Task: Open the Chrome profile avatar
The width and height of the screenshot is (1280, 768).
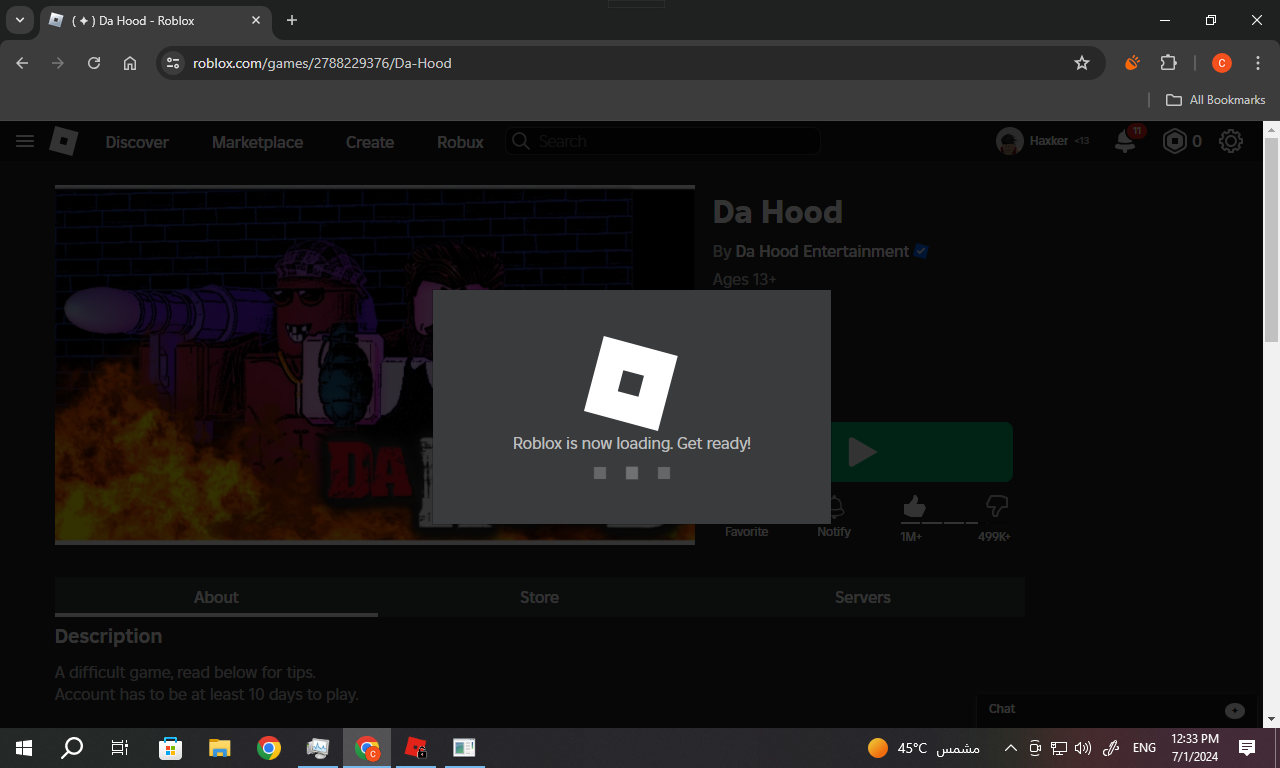Action: coord(1222,63)
